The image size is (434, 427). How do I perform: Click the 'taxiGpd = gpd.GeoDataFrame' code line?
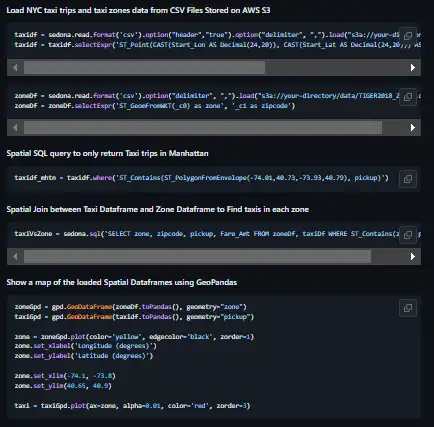(134, 317)
